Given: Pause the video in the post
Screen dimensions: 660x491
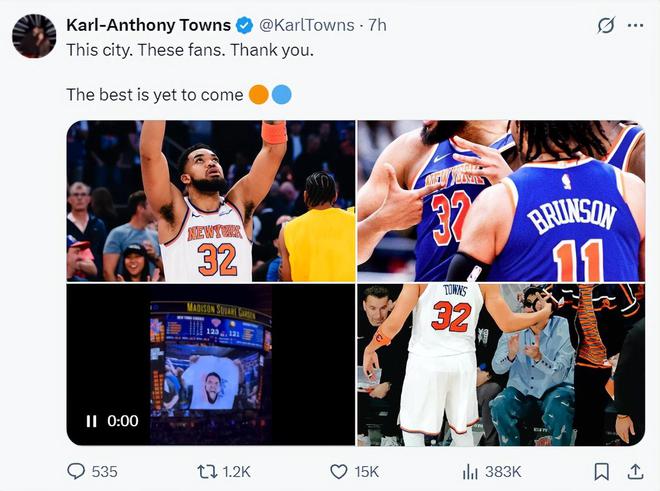Looking at the screenshot, I should (91, 421).
